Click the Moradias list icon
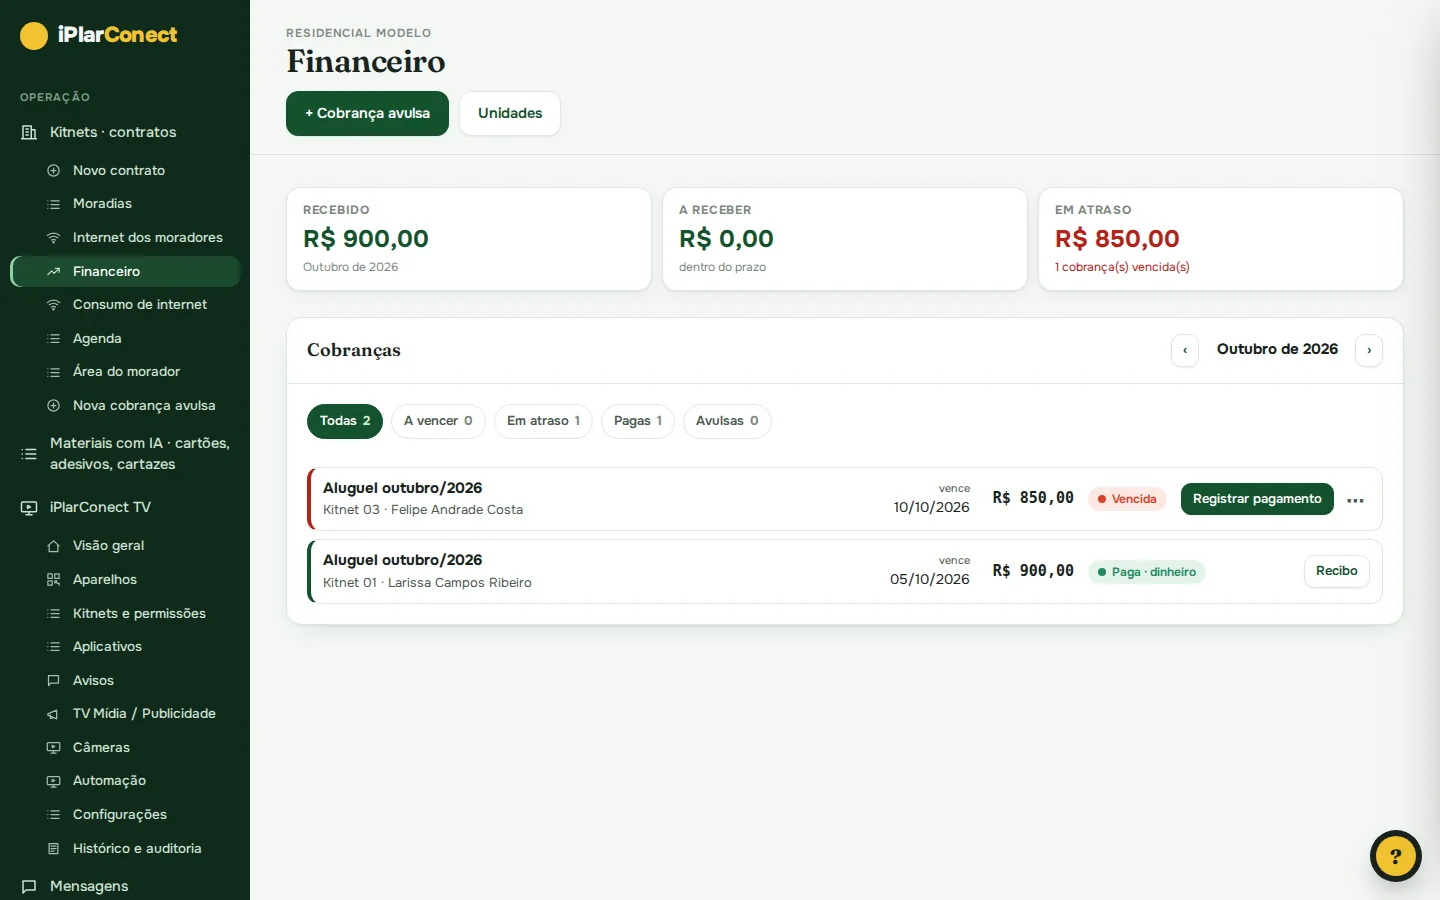The height and width of the screenshot is (900, 1440). (x=54, y=204)
